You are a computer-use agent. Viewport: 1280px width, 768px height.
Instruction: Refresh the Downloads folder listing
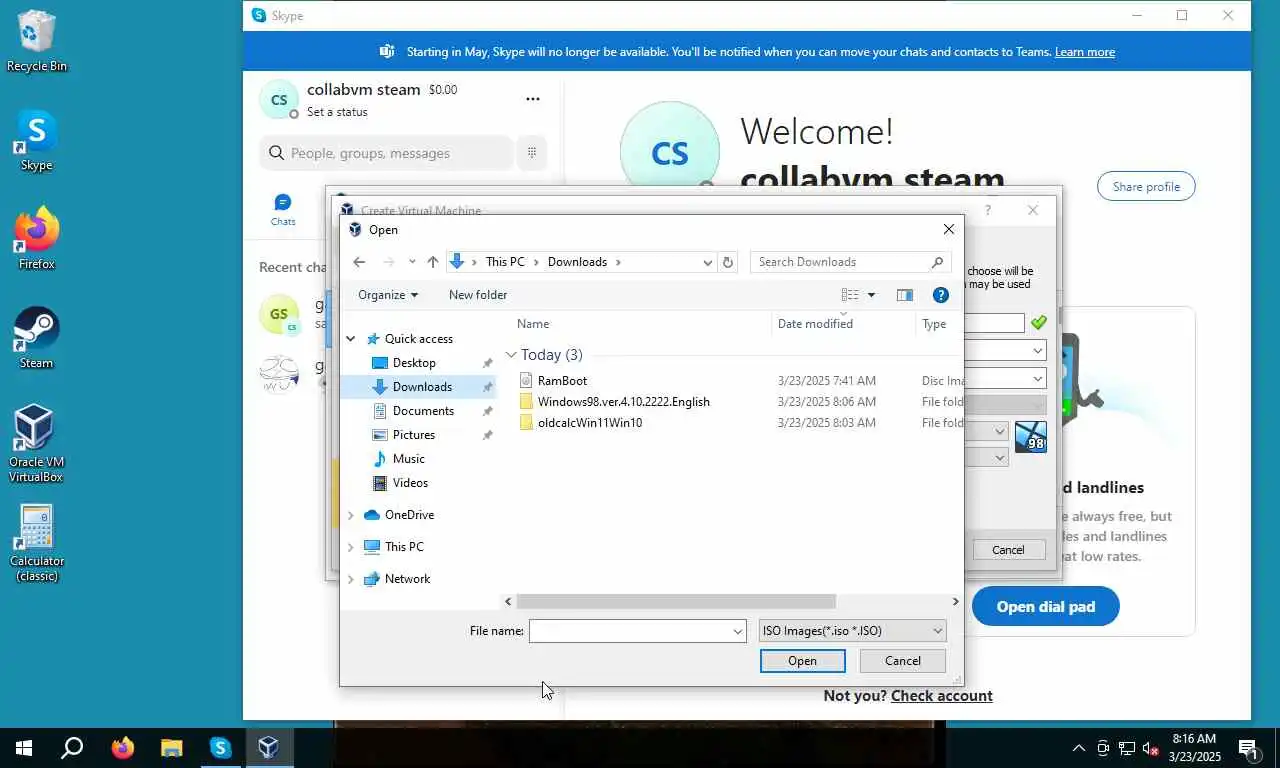728,262
